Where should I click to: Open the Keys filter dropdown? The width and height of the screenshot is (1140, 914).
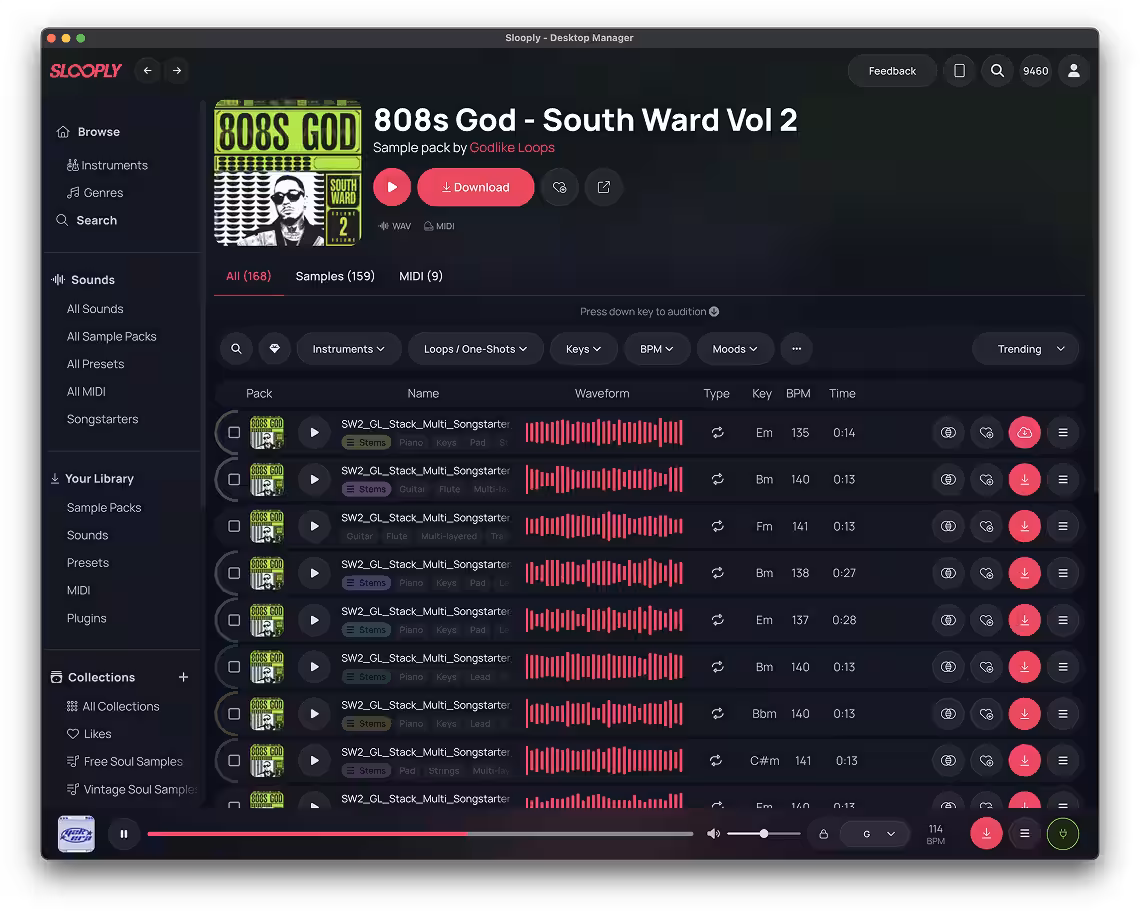pyautogui.click(x=583, y=349)
